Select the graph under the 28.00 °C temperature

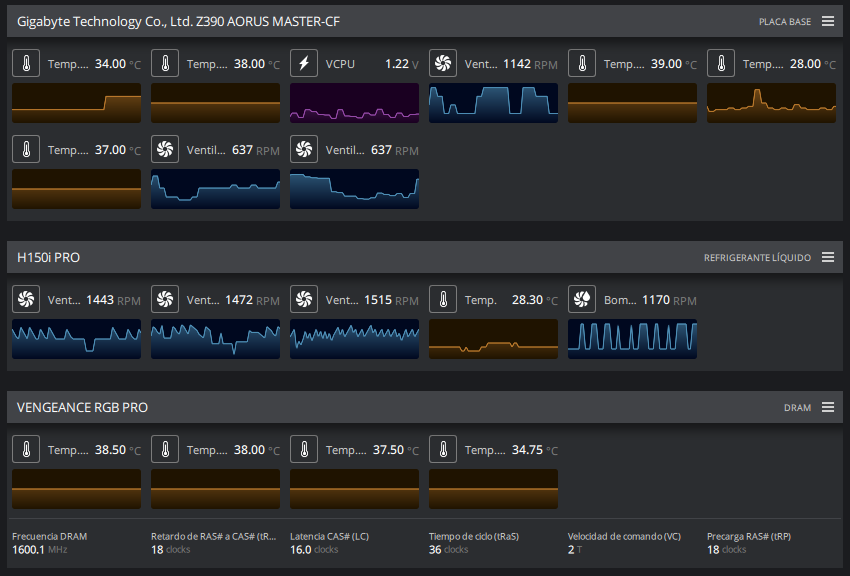pyautogui.click(x=771, y=103)
